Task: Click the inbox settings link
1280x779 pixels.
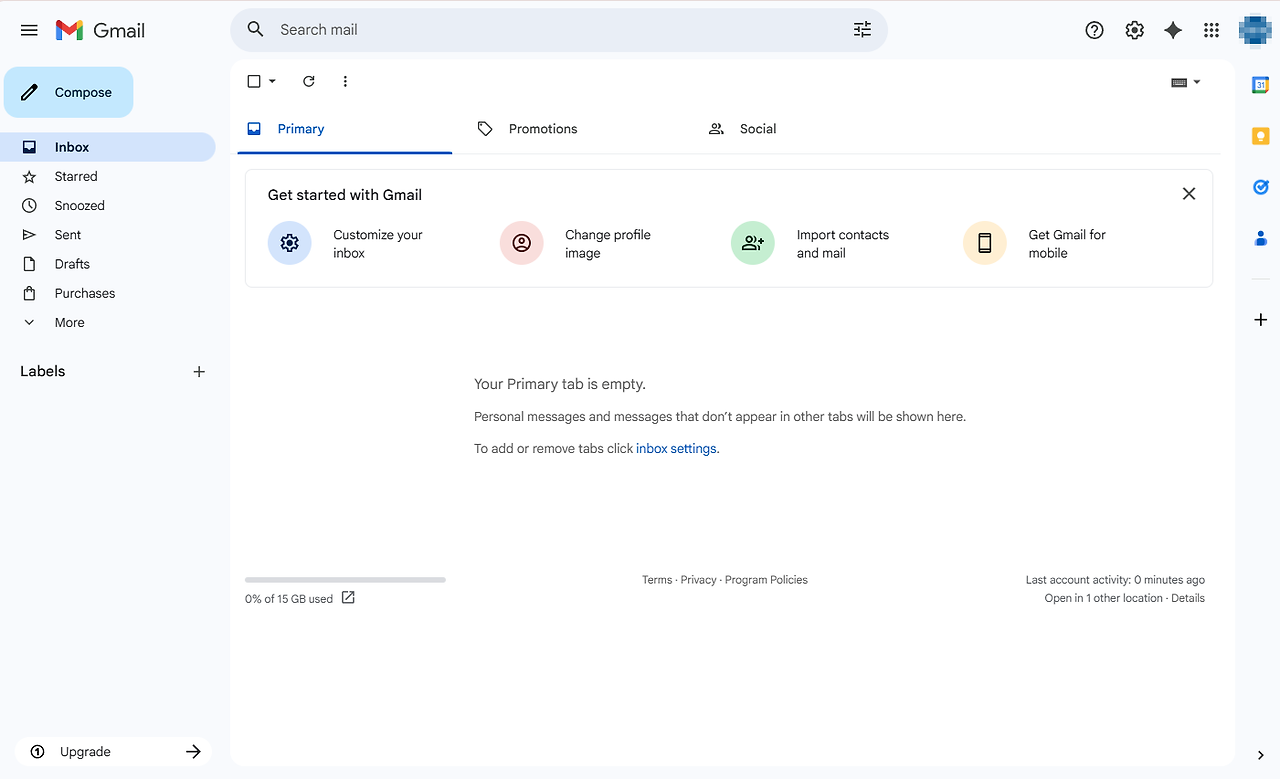Action: (676, 449)
